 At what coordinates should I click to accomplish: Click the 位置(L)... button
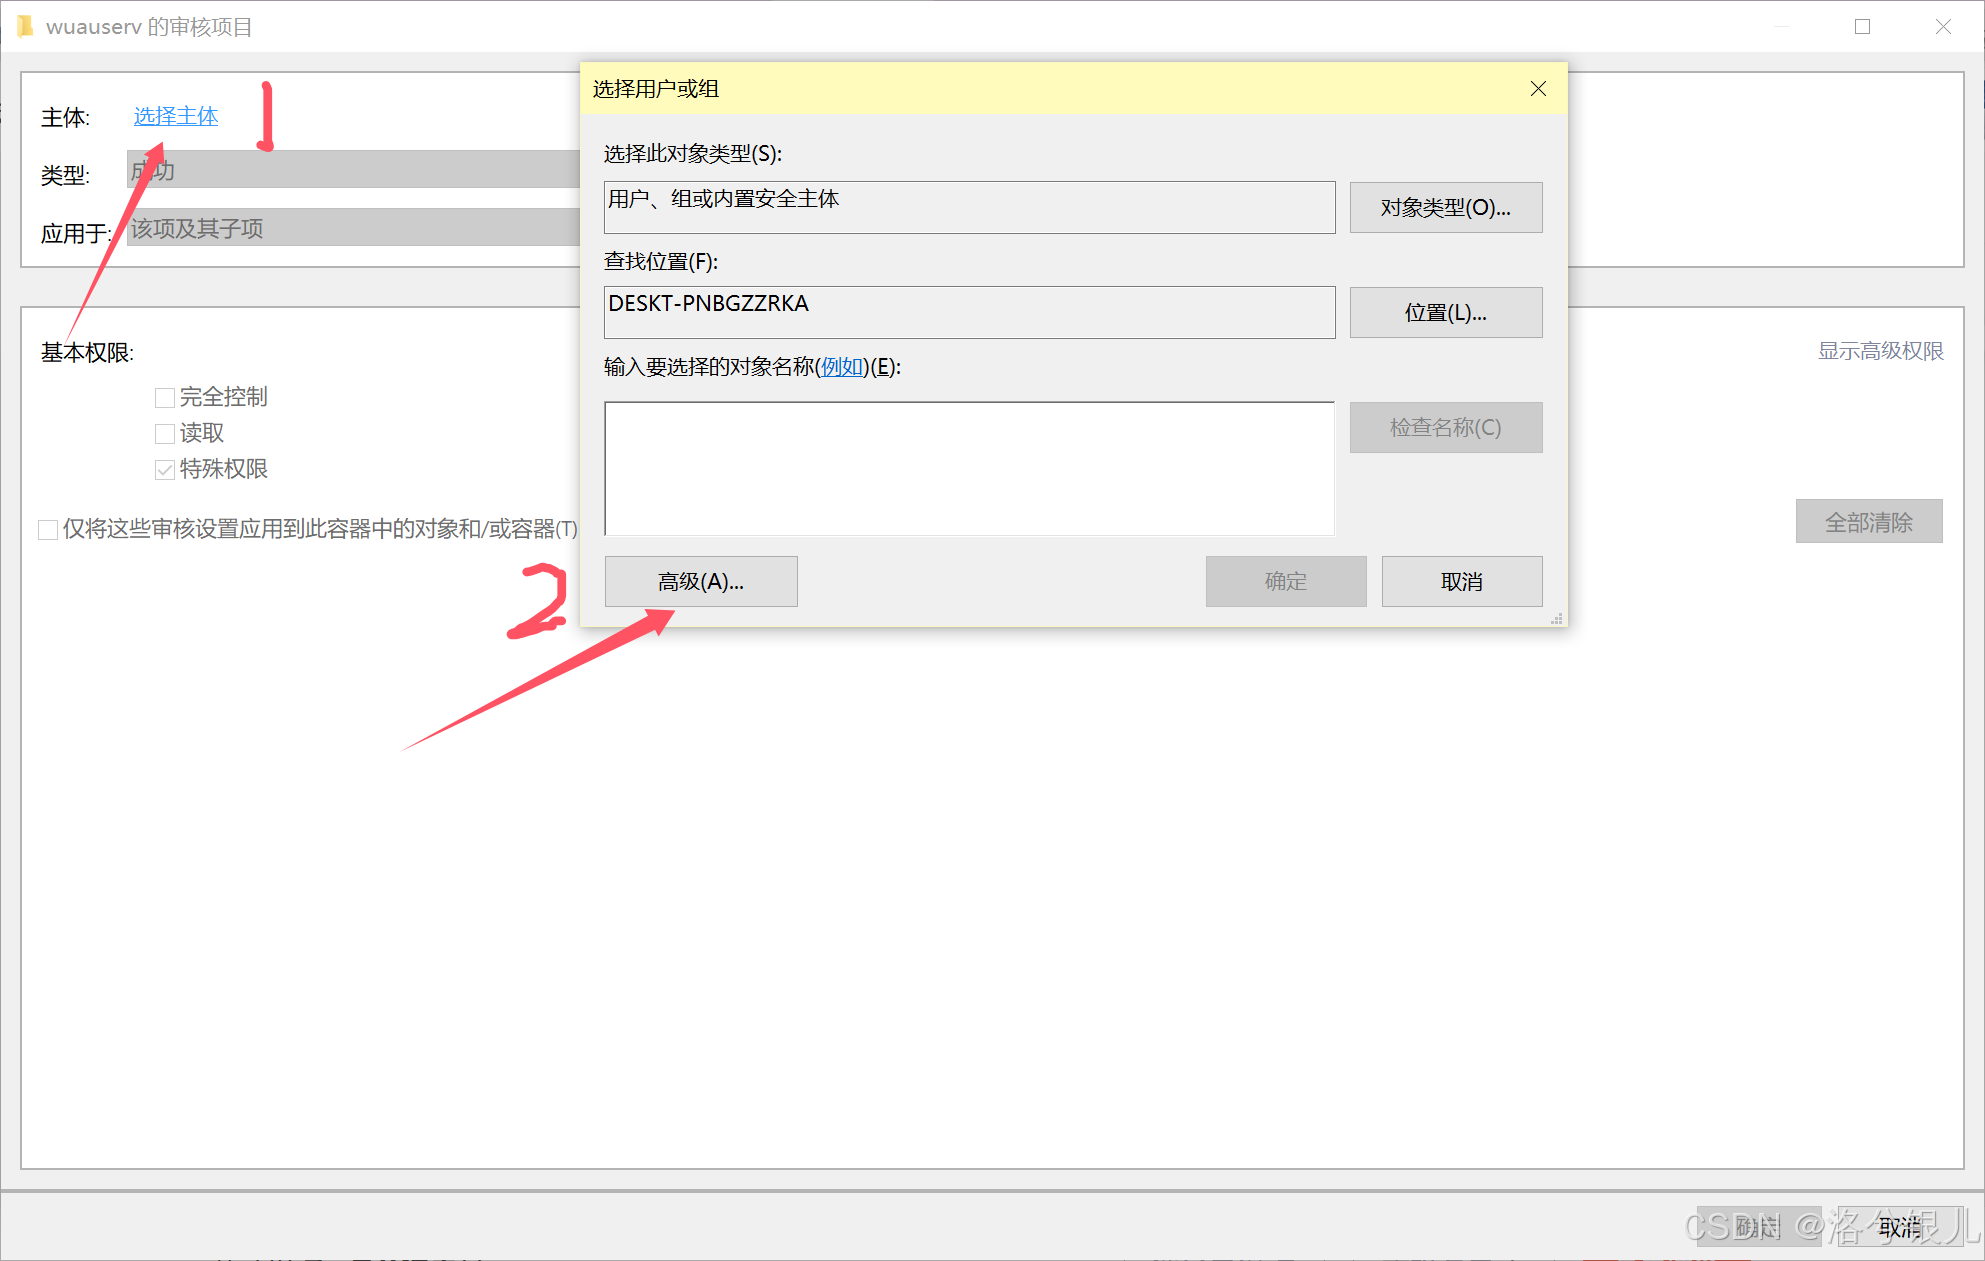click(x=1445, y=313)
